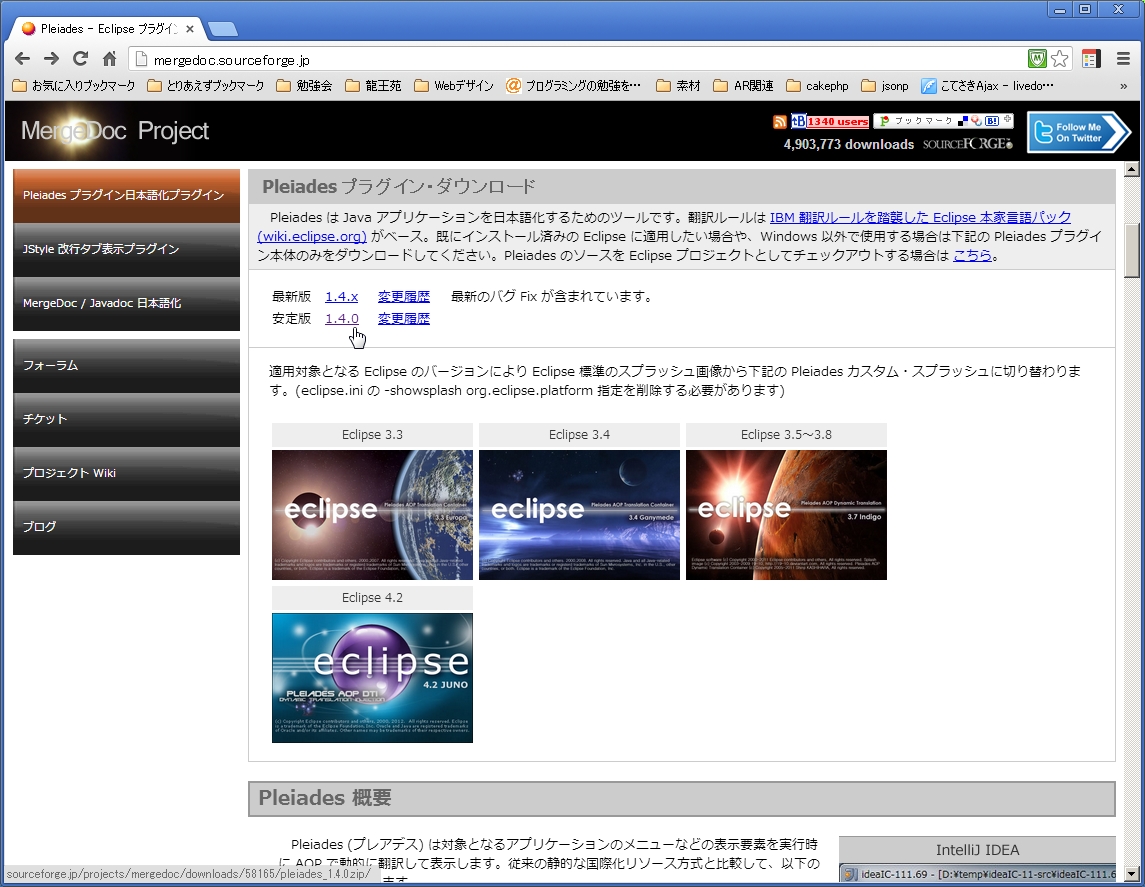
Task: Click the 1340 users Hatena counter
Action: (x=838, y=122)
